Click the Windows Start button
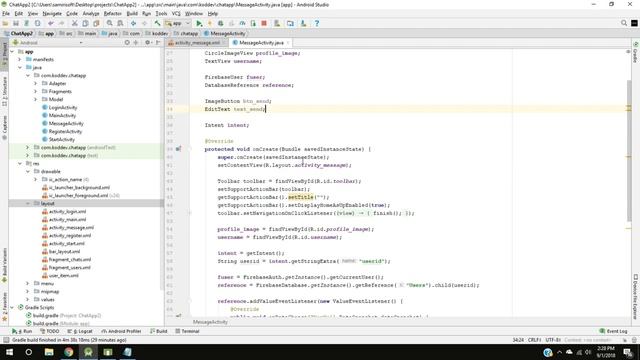 tap(9, 352)
